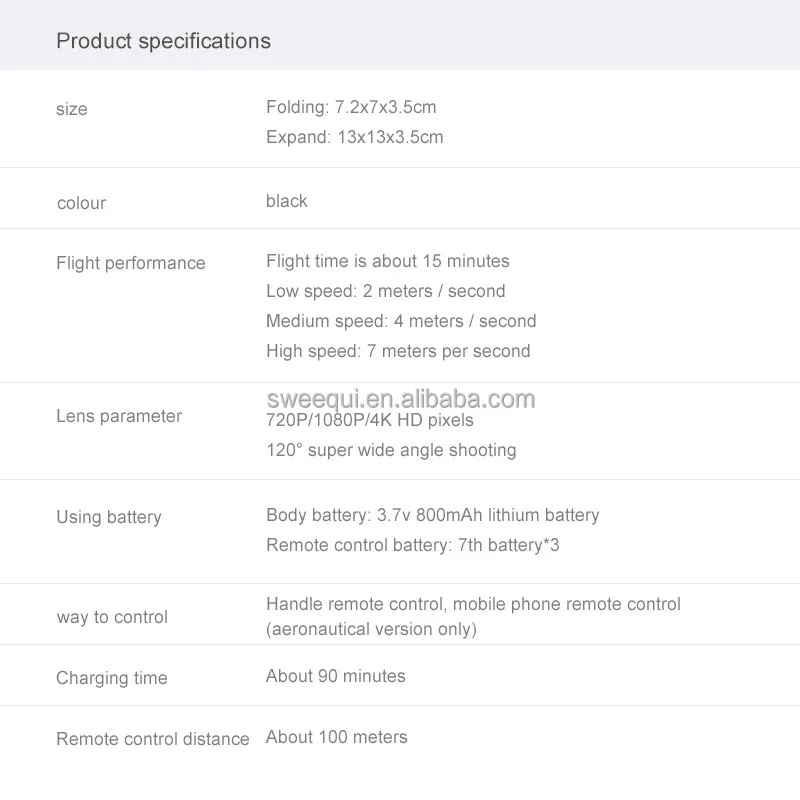This screenshot has width=800, height=800.
Task: Select the "About 100 meters" distance value
Action: (x=337, y=737)
